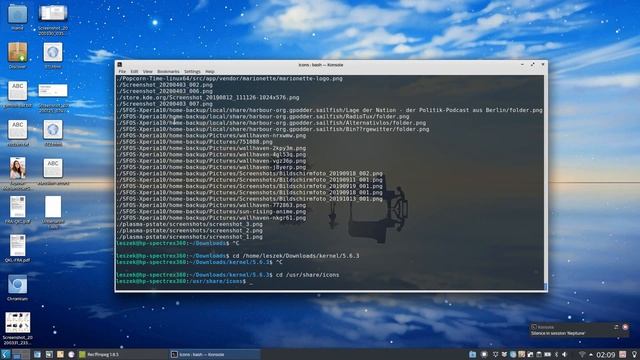Open the bottom Screenshot thumbnail on desktop

18,328
